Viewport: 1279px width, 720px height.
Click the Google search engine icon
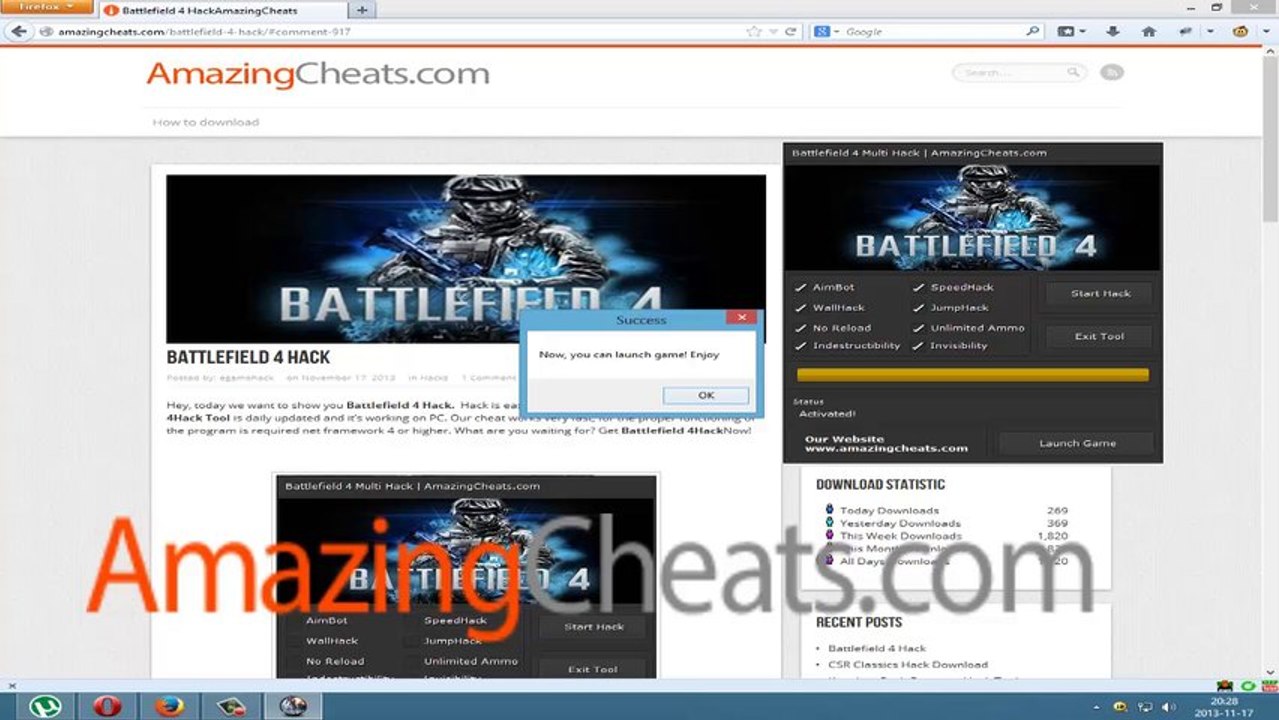coord(822,31)
